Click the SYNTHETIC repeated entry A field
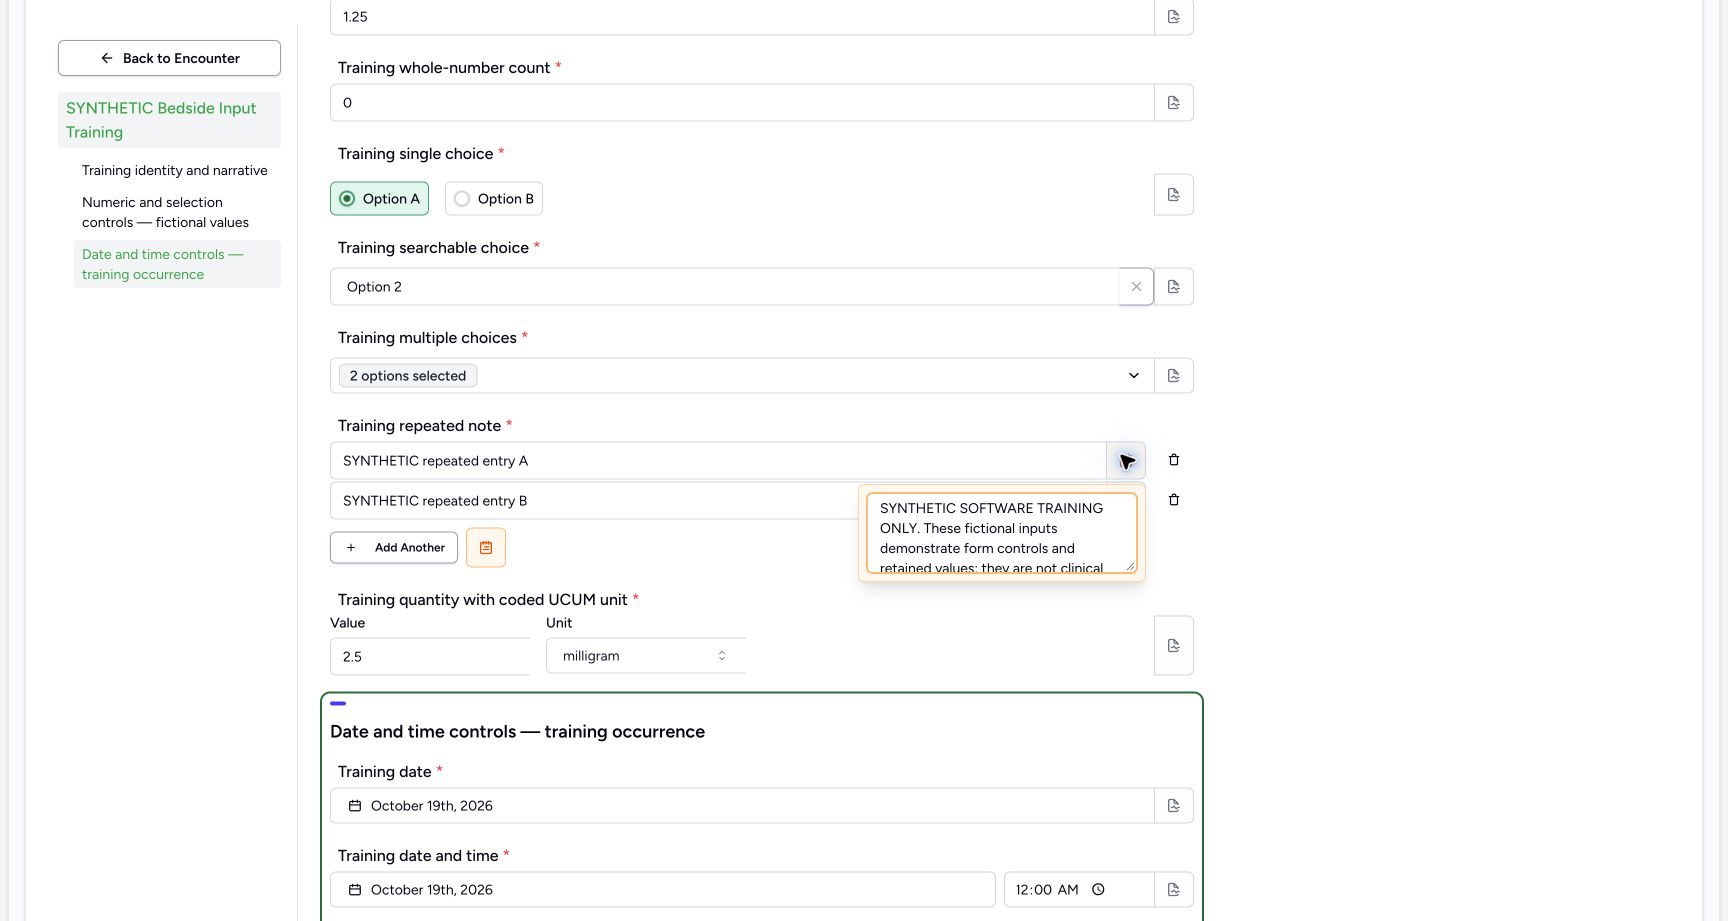Image resolution: width=1728 pixels, height=921 pixels. 718,461
